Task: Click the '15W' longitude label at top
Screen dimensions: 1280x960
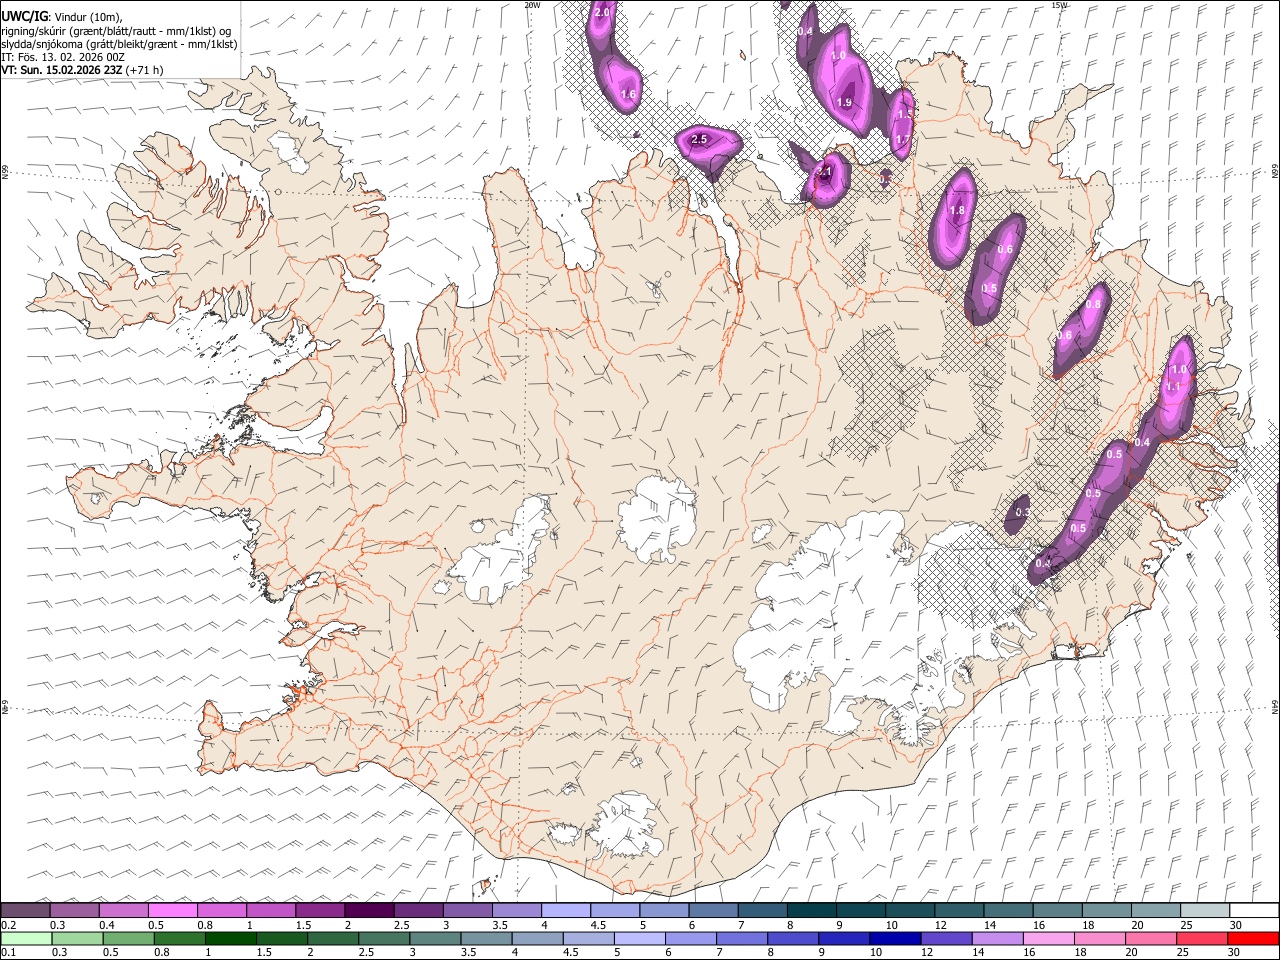Action: [x=1059, y=4]
